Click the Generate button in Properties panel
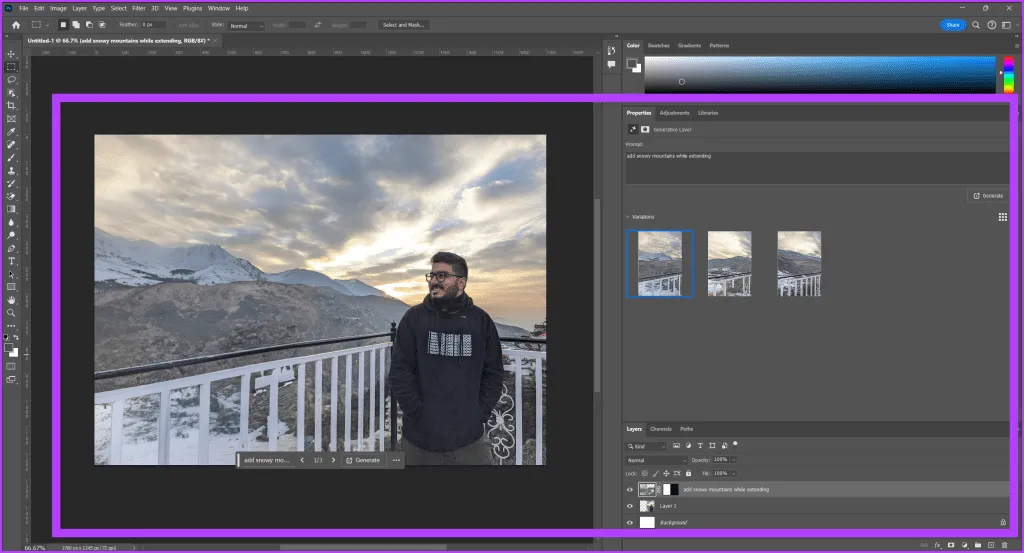 [x=987, y=196]
